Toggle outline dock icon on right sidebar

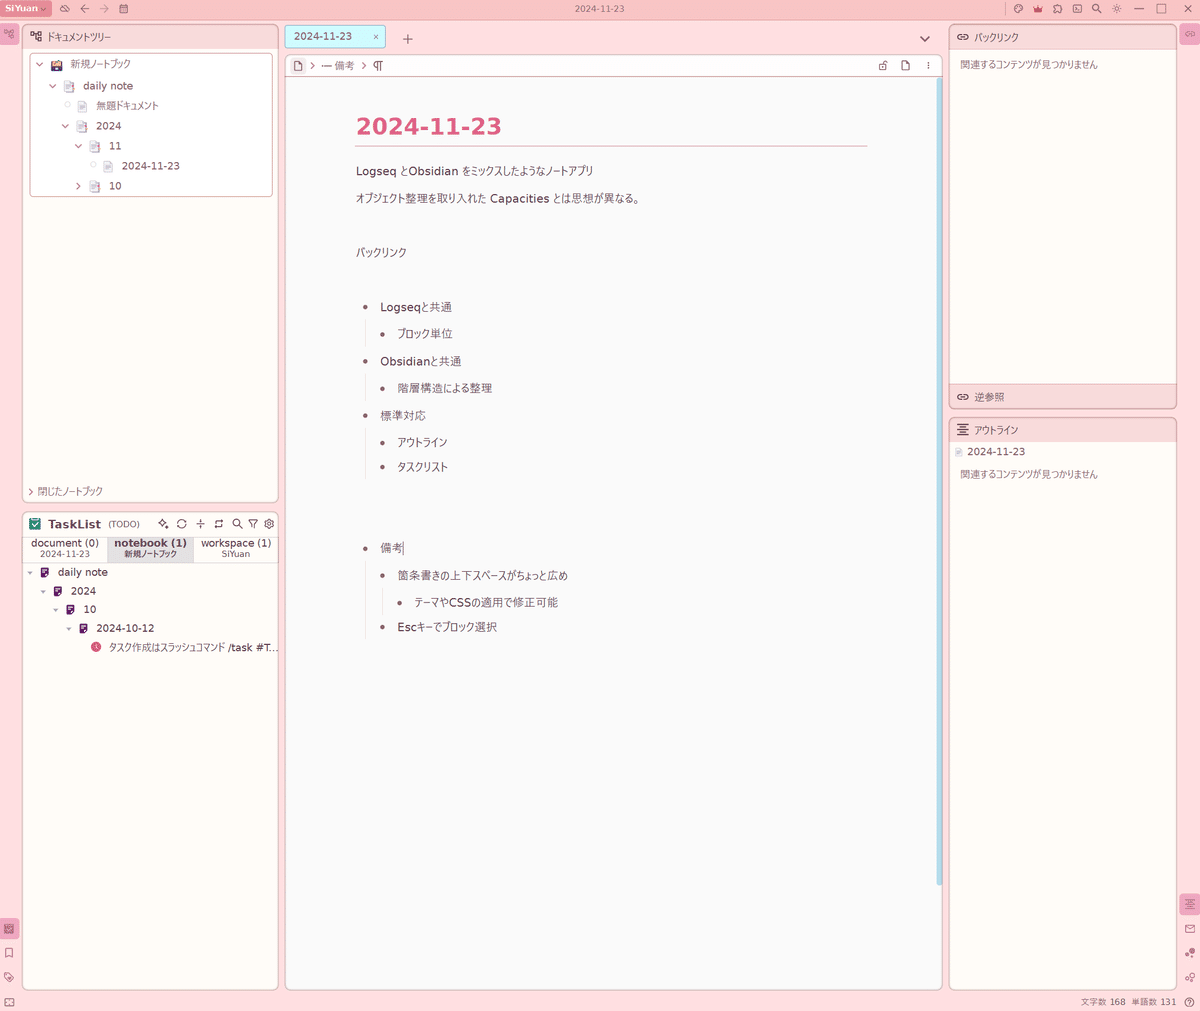click(x=1190, y=904)
